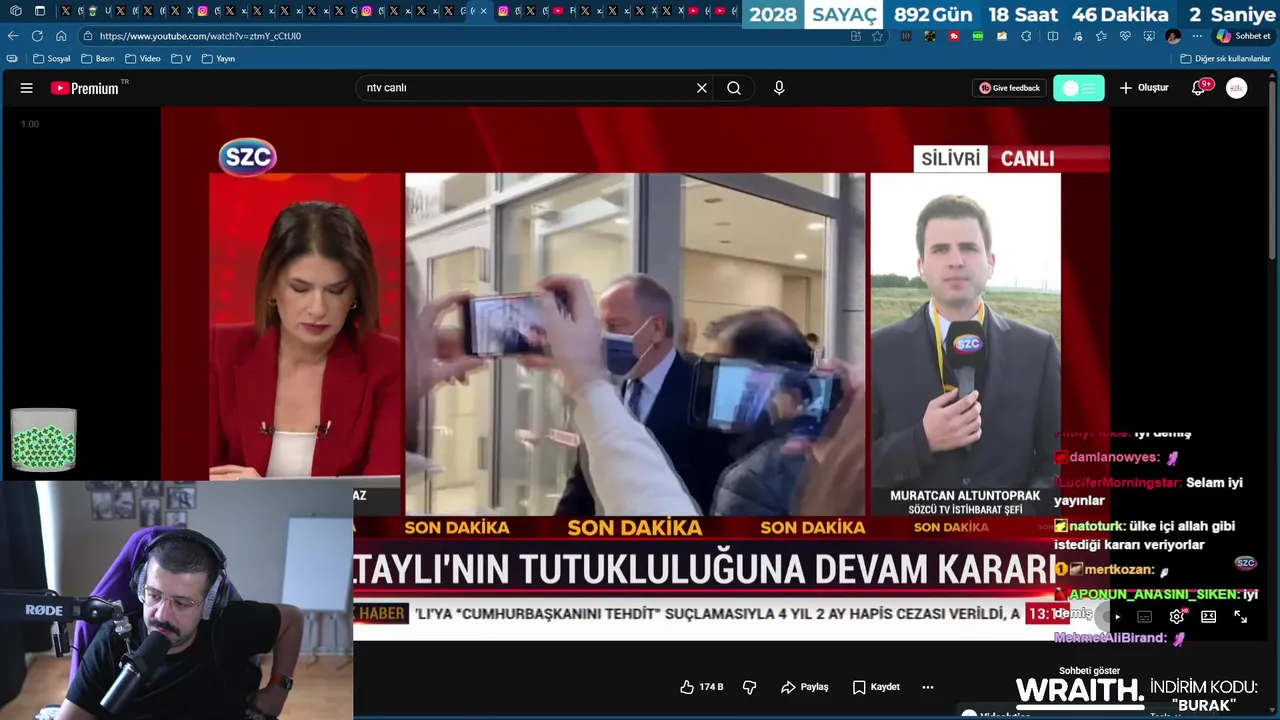Open browser settings and more menu

pos(1197,36)
